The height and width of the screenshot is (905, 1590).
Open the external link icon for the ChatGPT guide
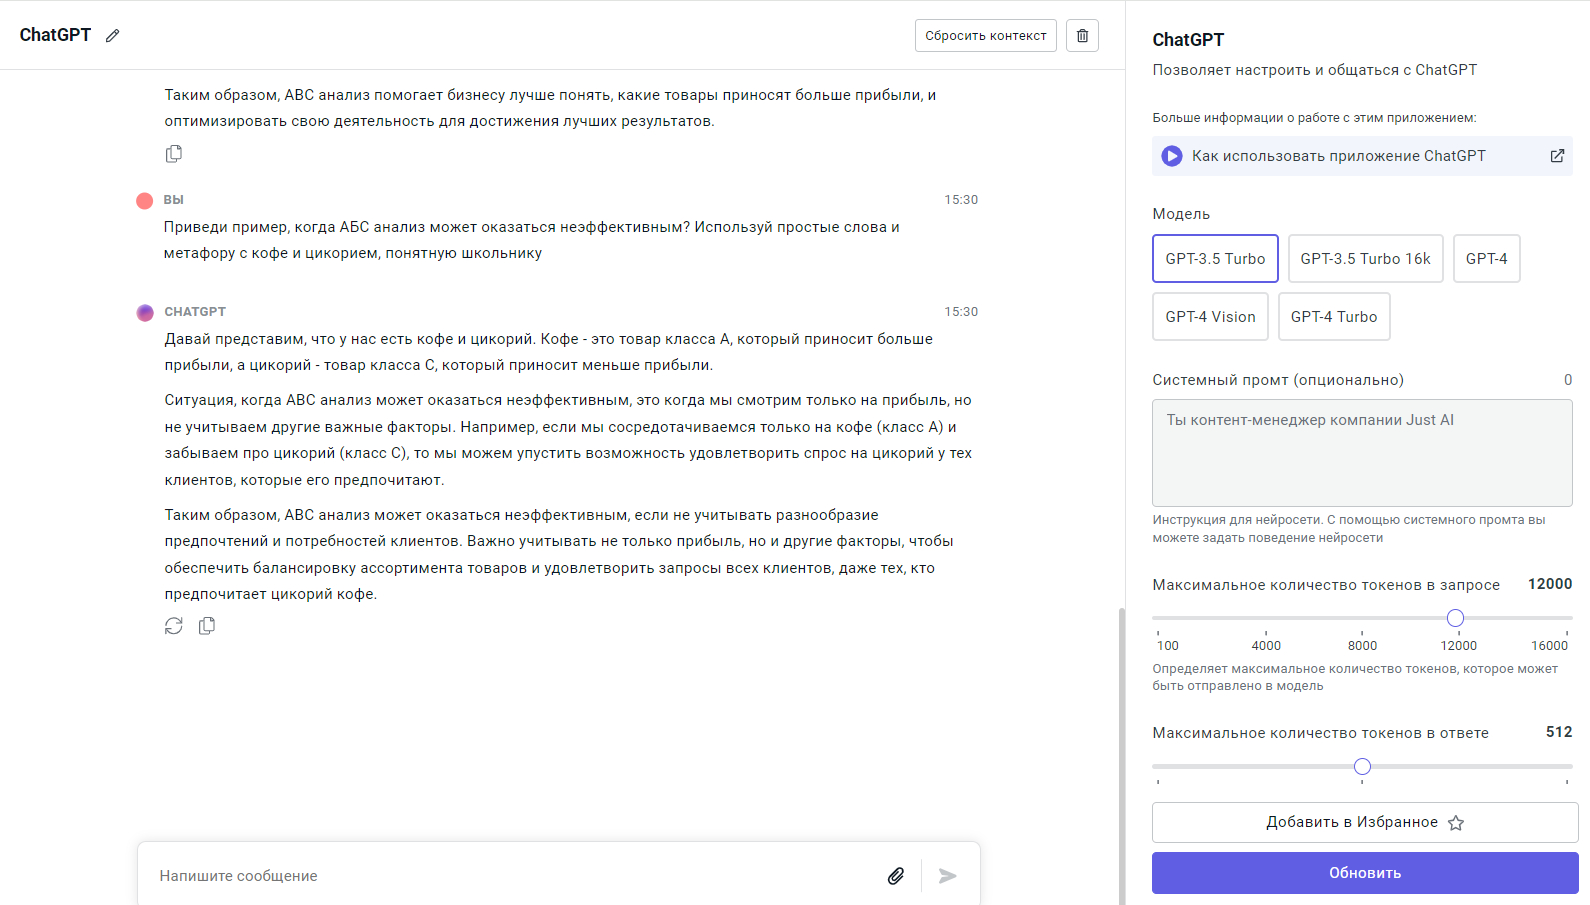tap(1557, 156)
